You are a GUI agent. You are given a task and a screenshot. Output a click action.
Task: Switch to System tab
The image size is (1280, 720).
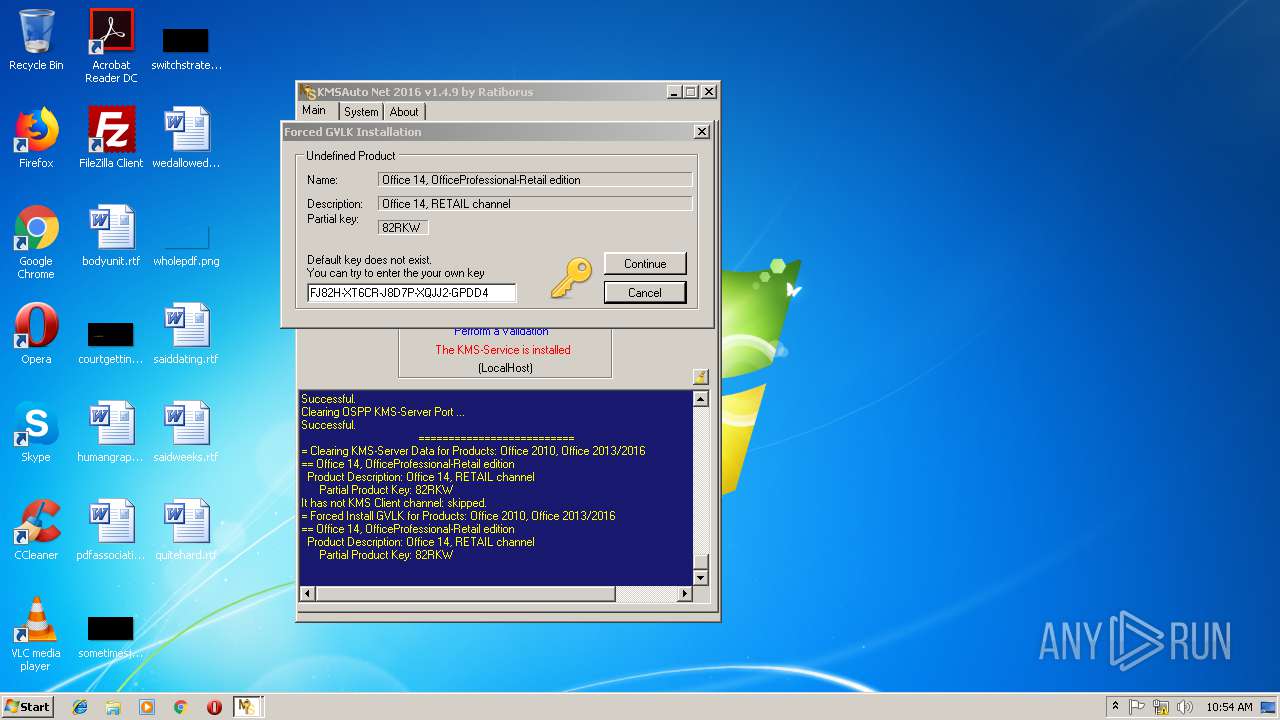(x=361, y=112)
